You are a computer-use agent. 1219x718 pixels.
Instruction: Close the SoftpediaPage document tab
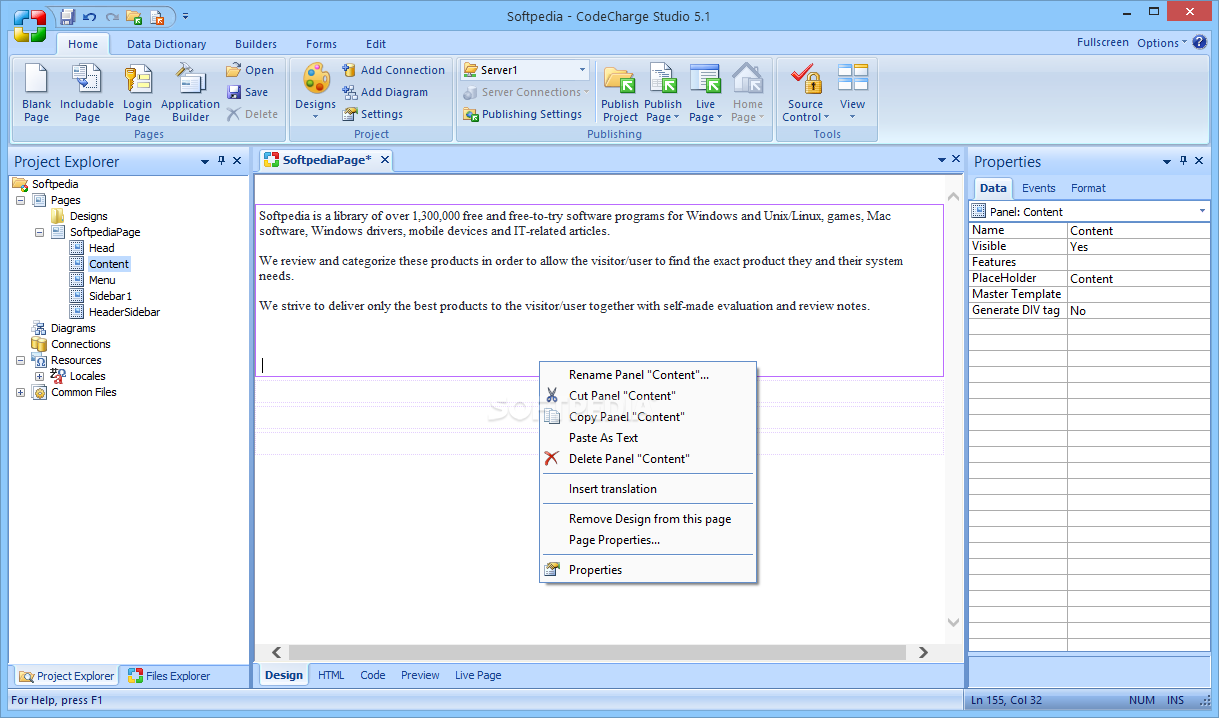tap(384, 160)
